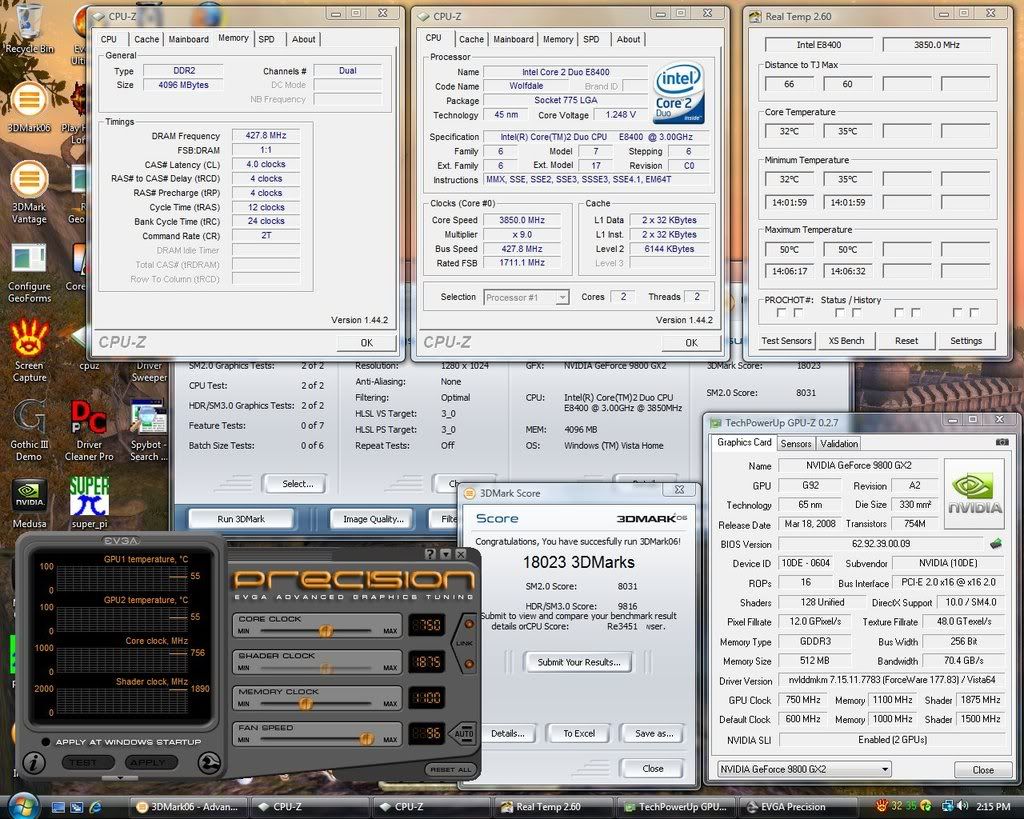Click the EVGA Precision info icon

click(x=33, y=762)
